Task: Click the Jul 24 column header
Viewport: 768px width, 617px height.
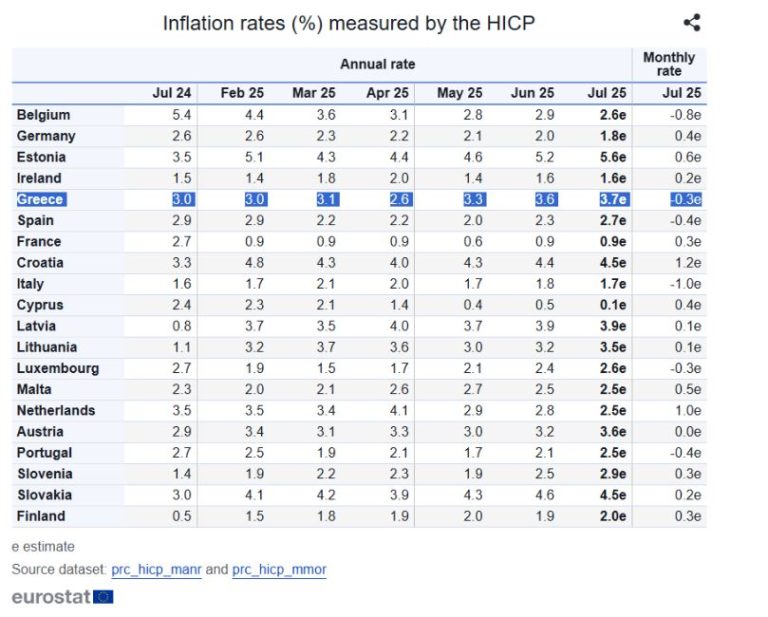Action: (x=172, y=93)
